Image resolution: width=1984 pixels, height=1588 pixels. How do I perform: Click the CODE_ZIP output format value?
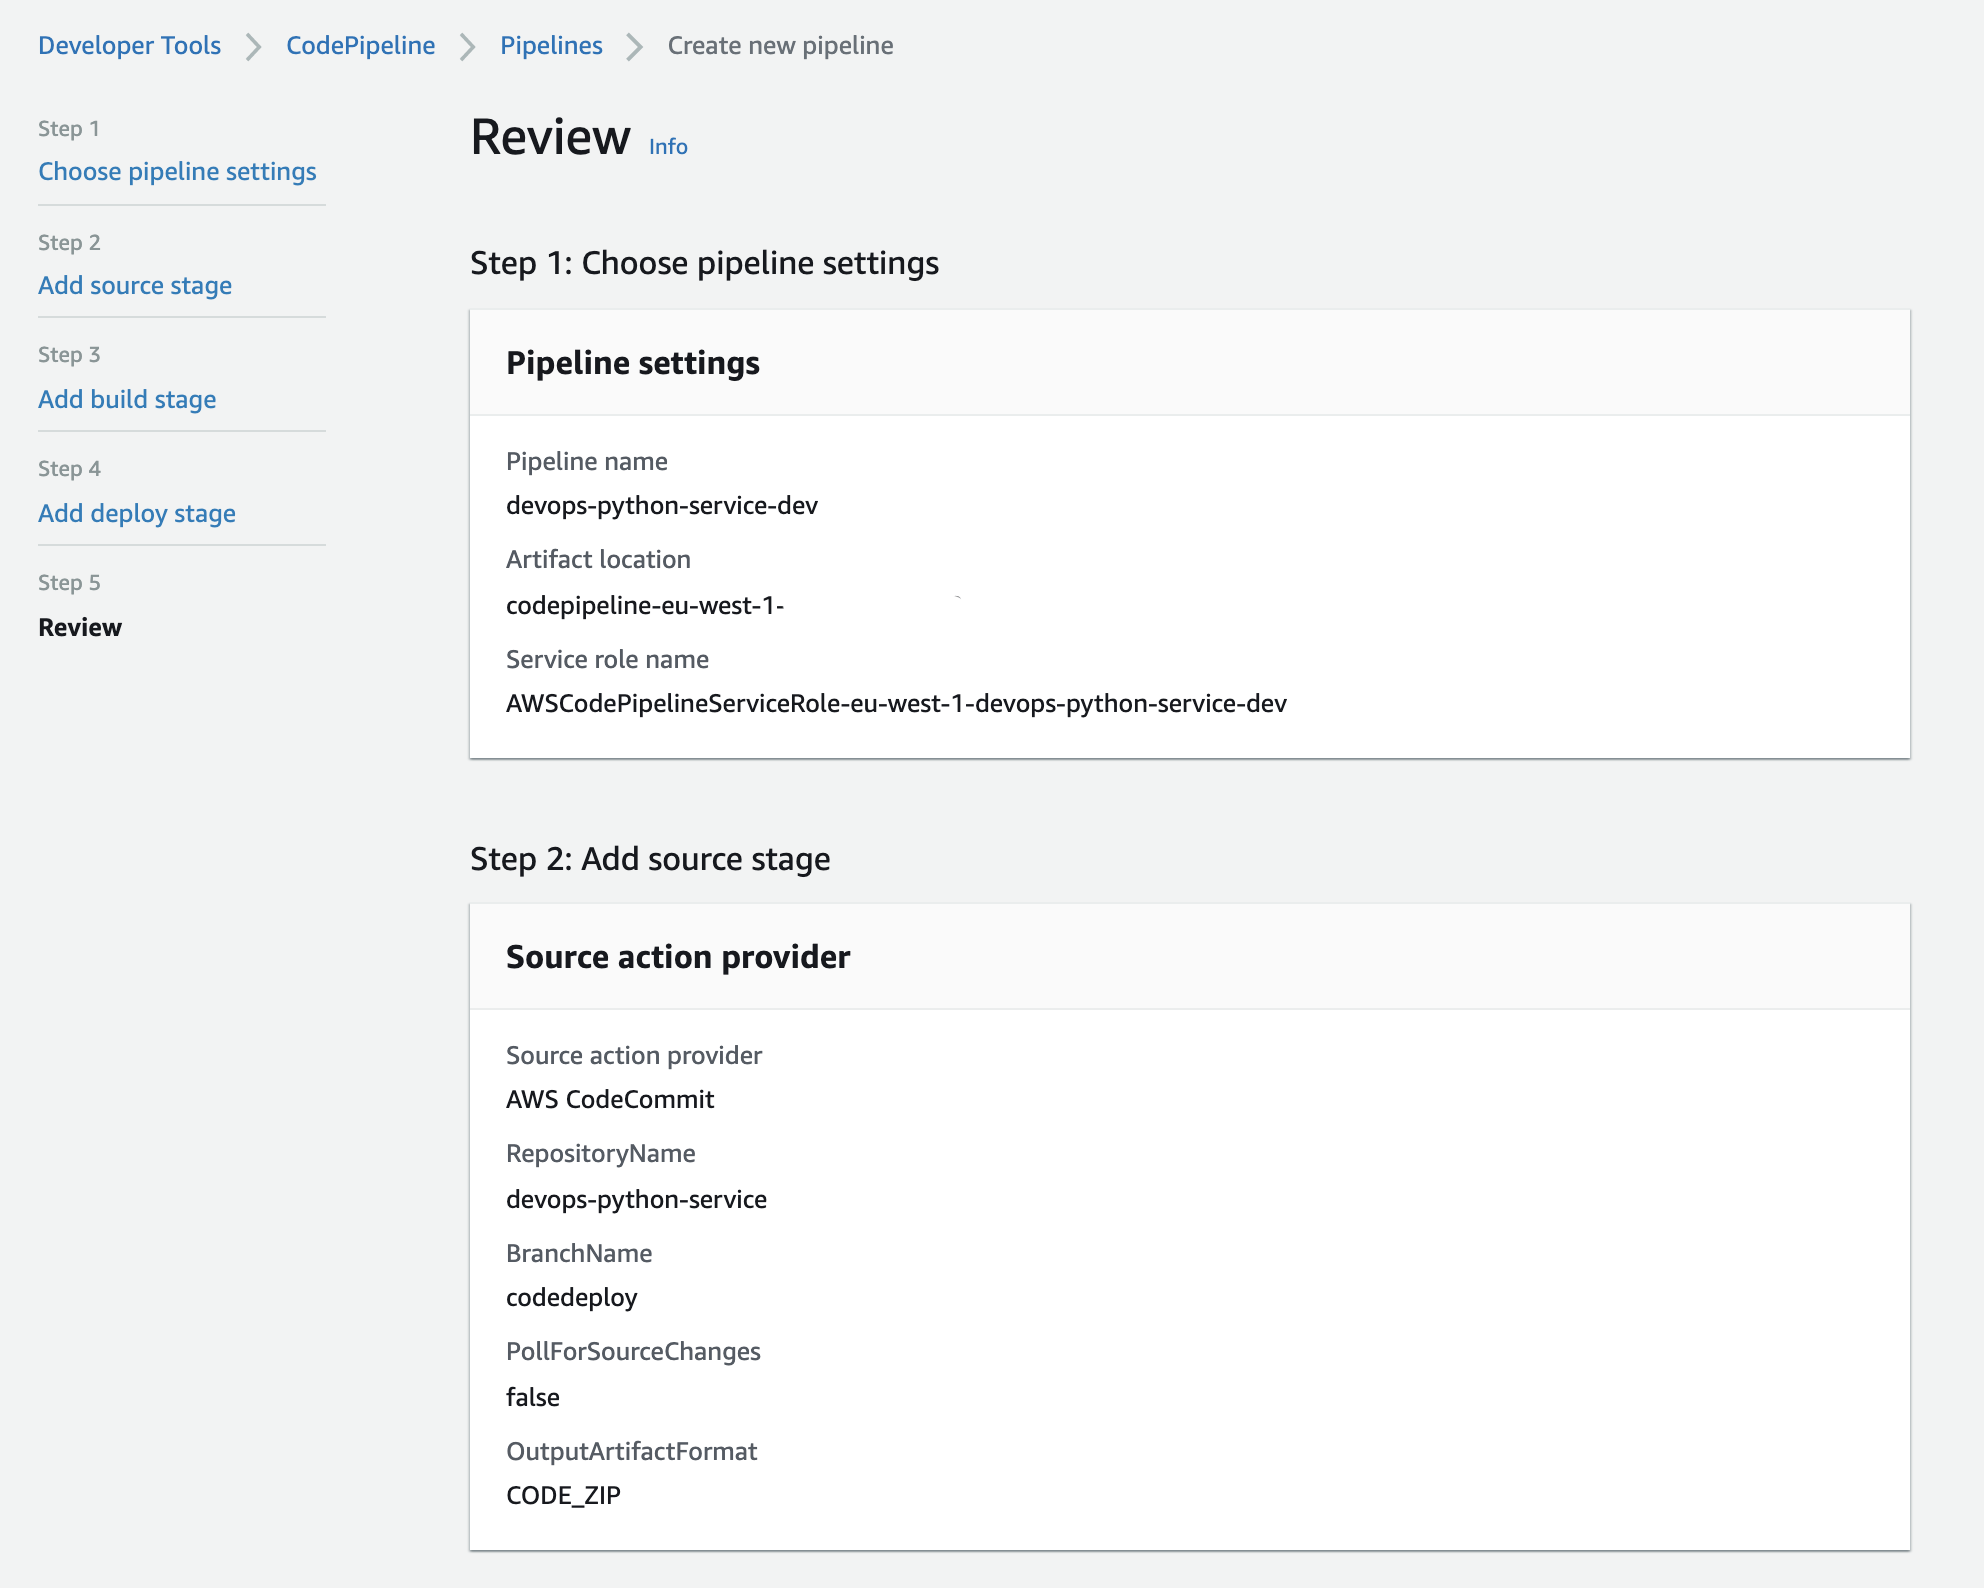pos(563,1495)
